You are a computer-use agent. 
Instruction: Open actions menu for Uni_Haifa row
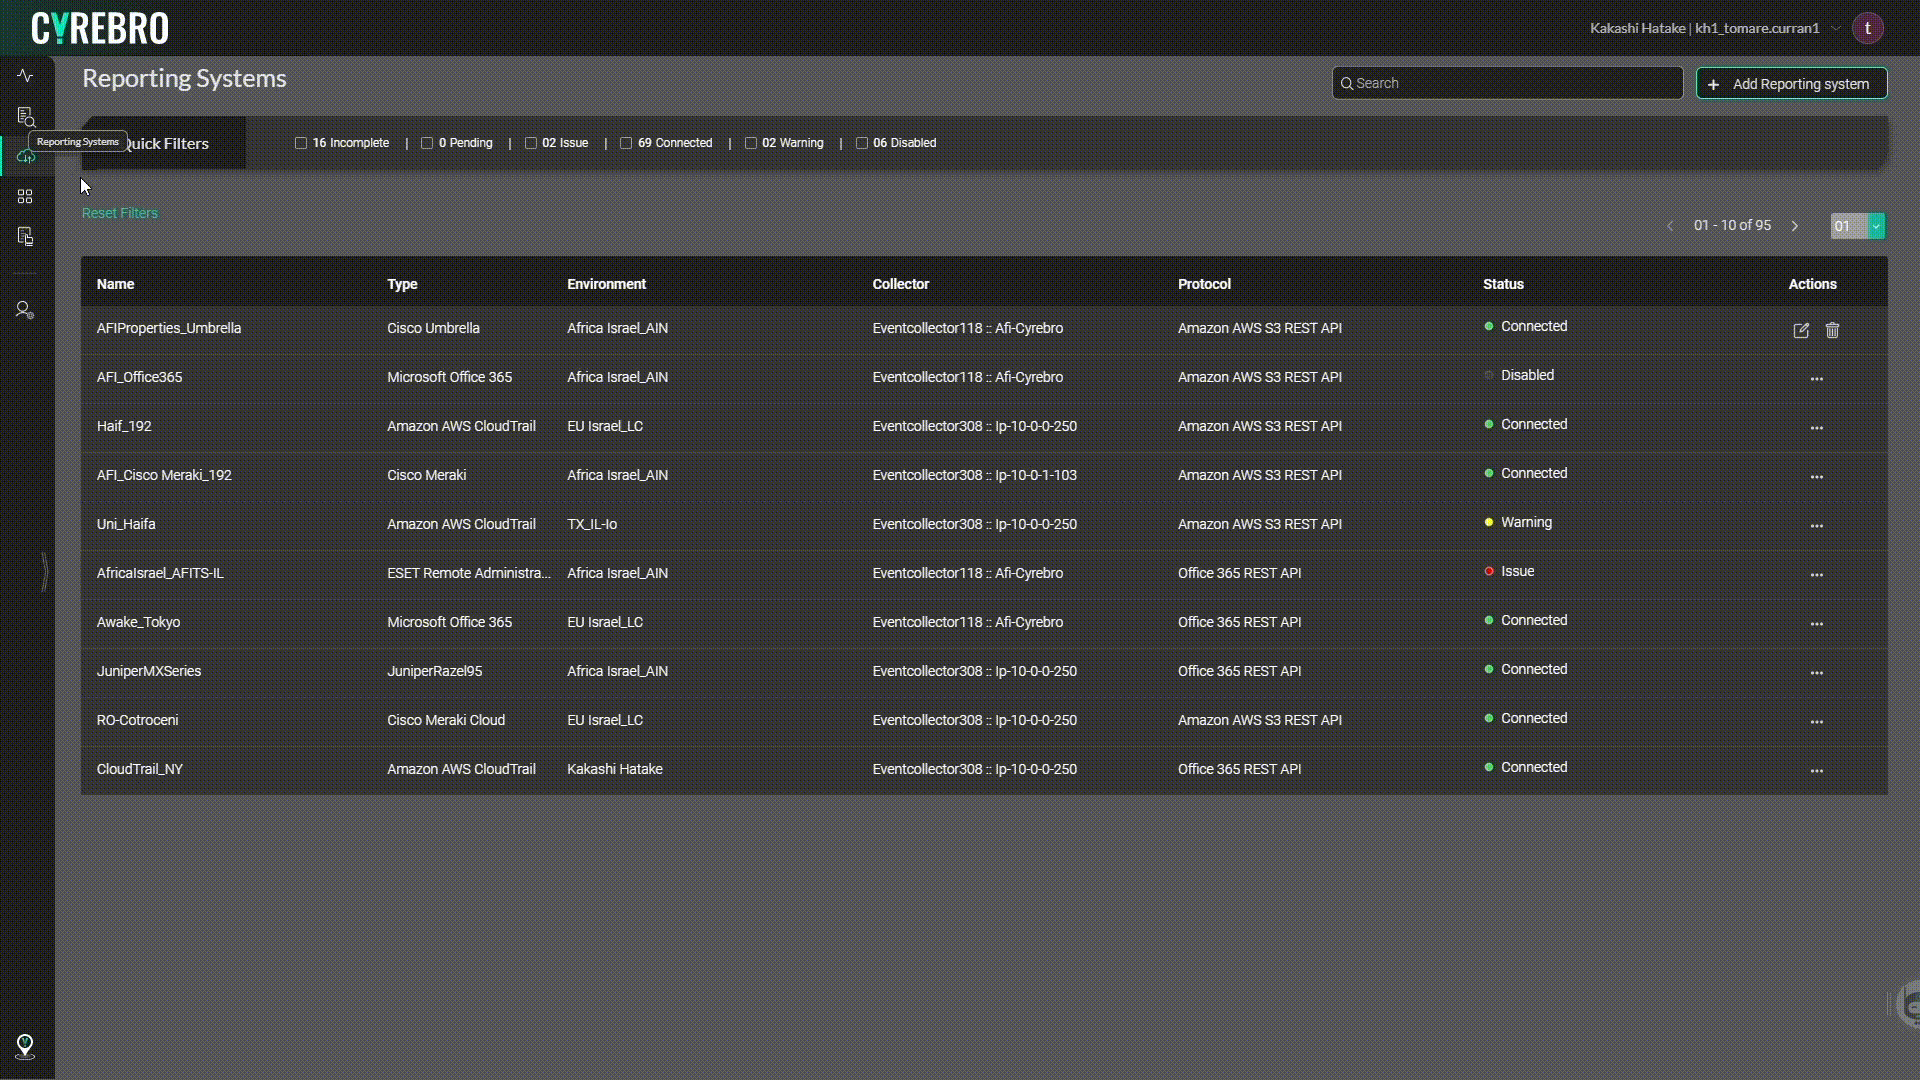point(1817,524)
